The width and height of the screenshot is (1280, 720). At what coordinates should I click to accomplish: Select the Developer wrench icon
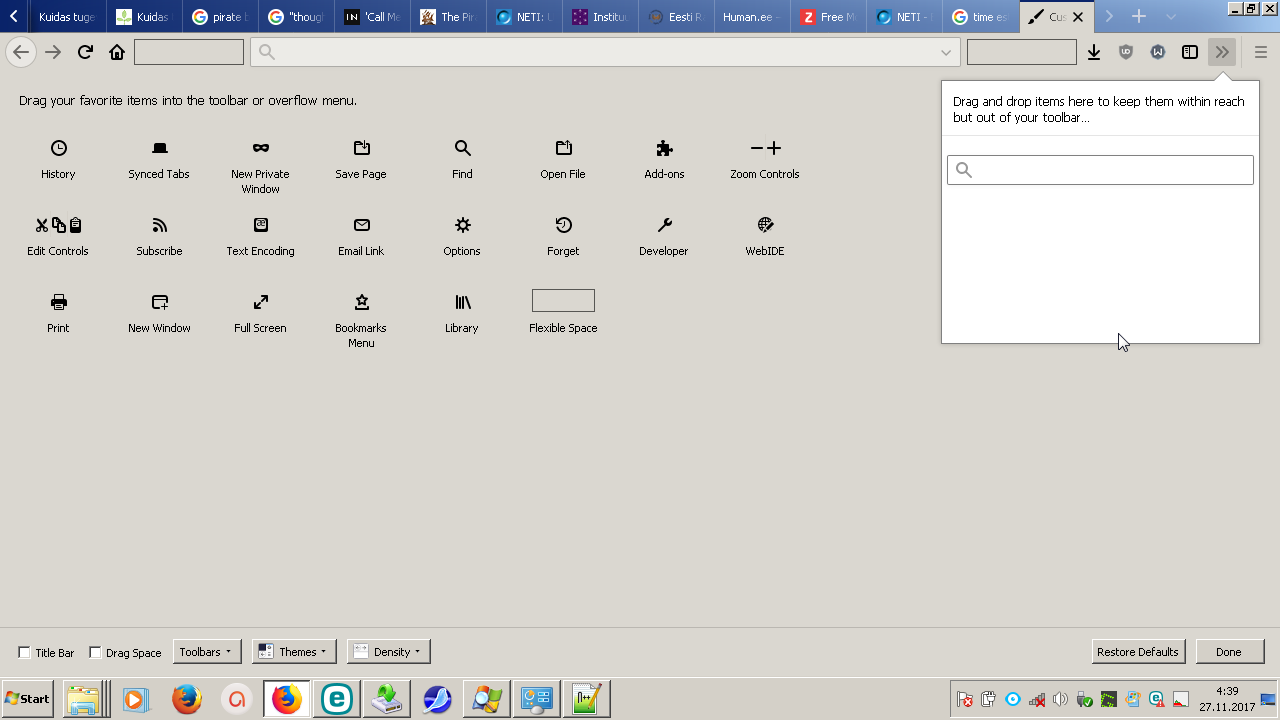[664, 225]
